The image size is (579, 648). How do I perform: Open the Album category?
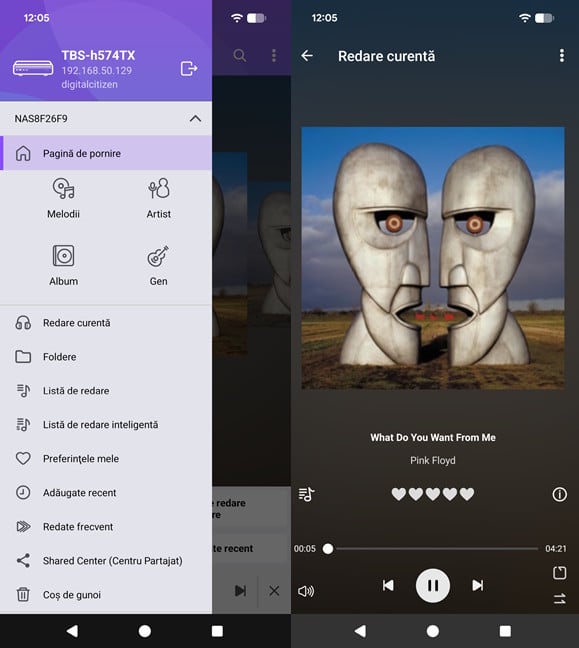click(x=63, y=265)
